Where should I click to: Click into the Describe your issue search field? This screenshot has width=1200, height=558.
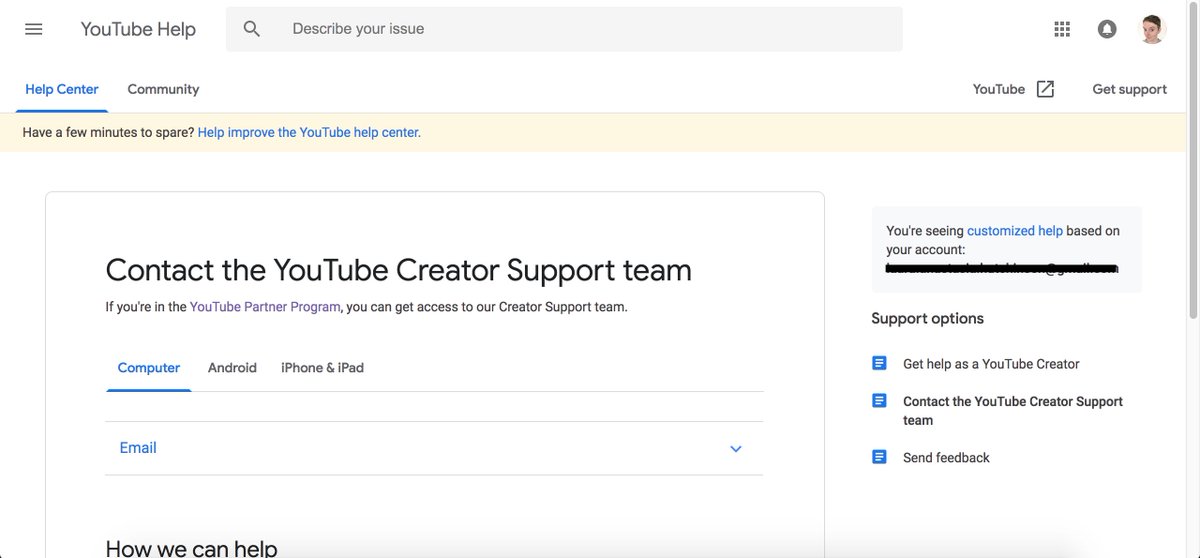coord(564,29)
